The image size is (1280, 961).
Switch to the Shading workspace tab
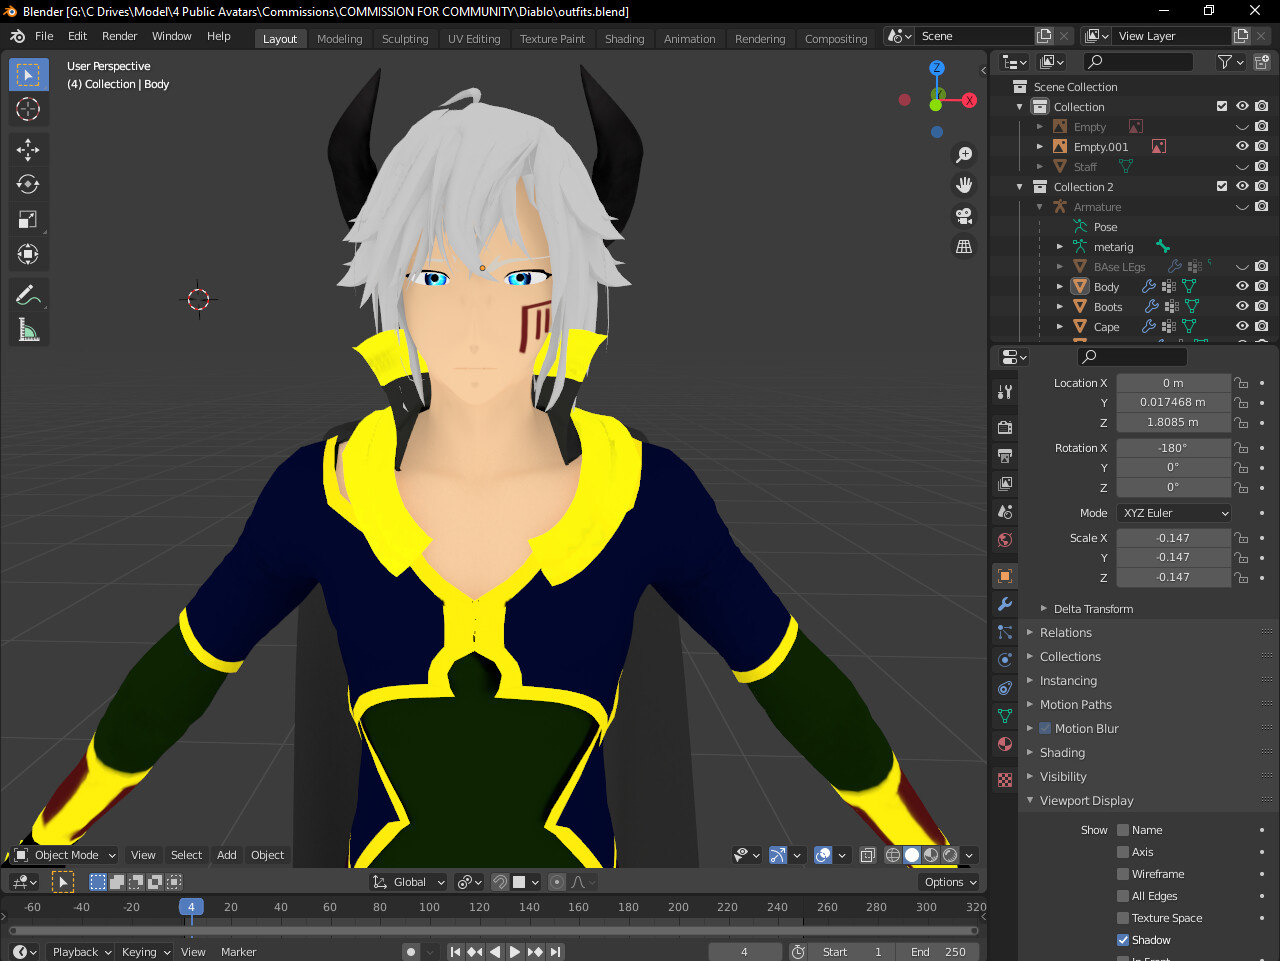point(624,38)
